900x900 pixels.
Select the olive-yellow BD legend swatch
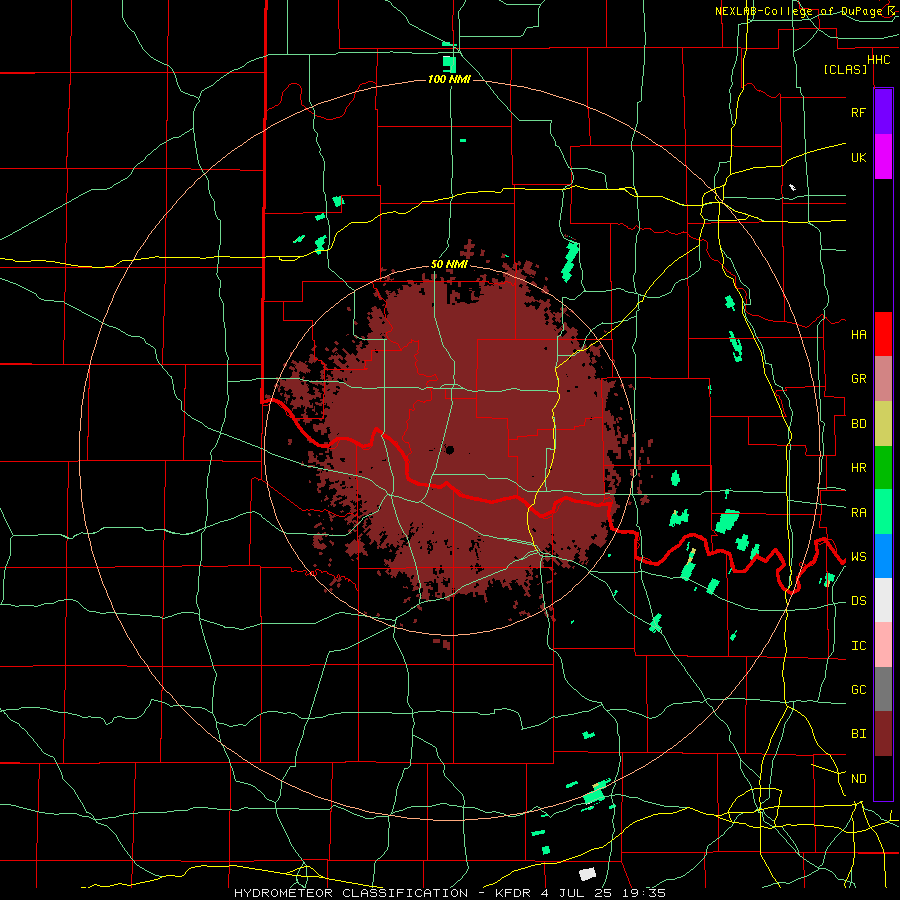point(883,424)
